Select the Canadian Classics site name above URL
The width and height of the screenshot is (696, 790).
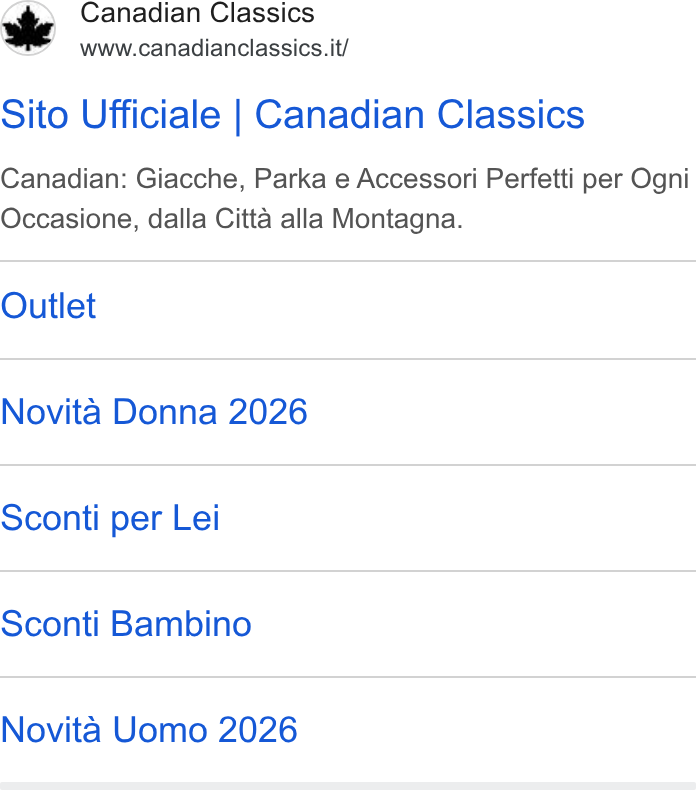[x=197, y=13]
